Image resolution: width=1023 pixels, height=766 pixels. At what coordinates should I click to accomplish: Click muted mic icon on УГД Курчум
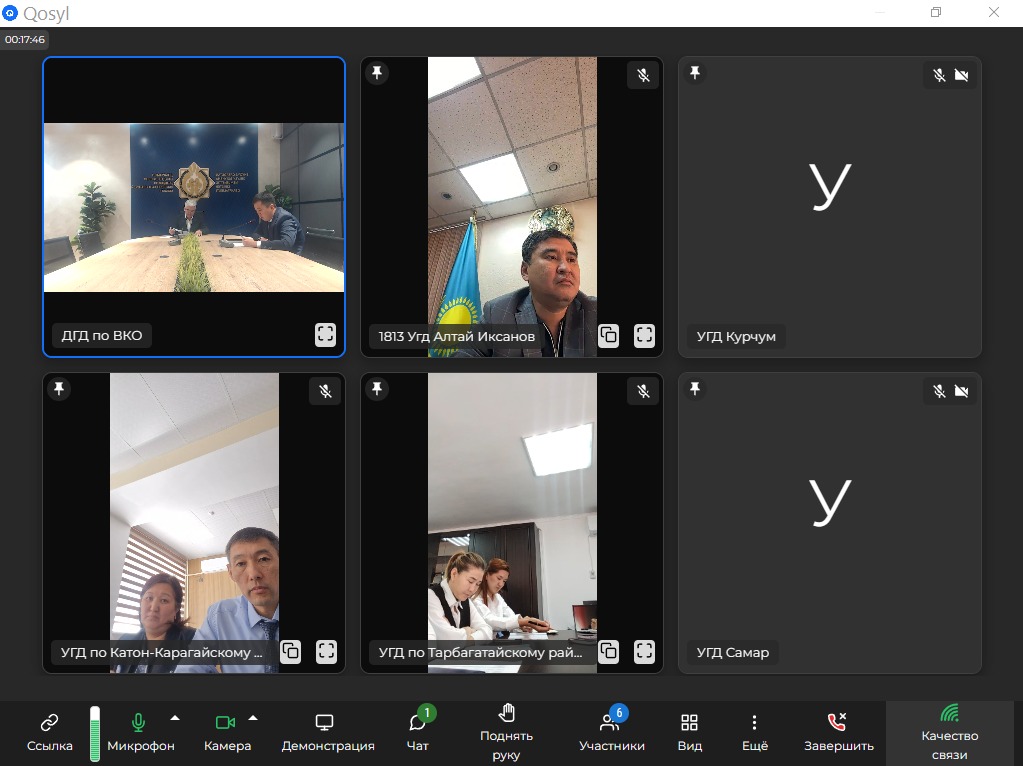tap(939, 75)
